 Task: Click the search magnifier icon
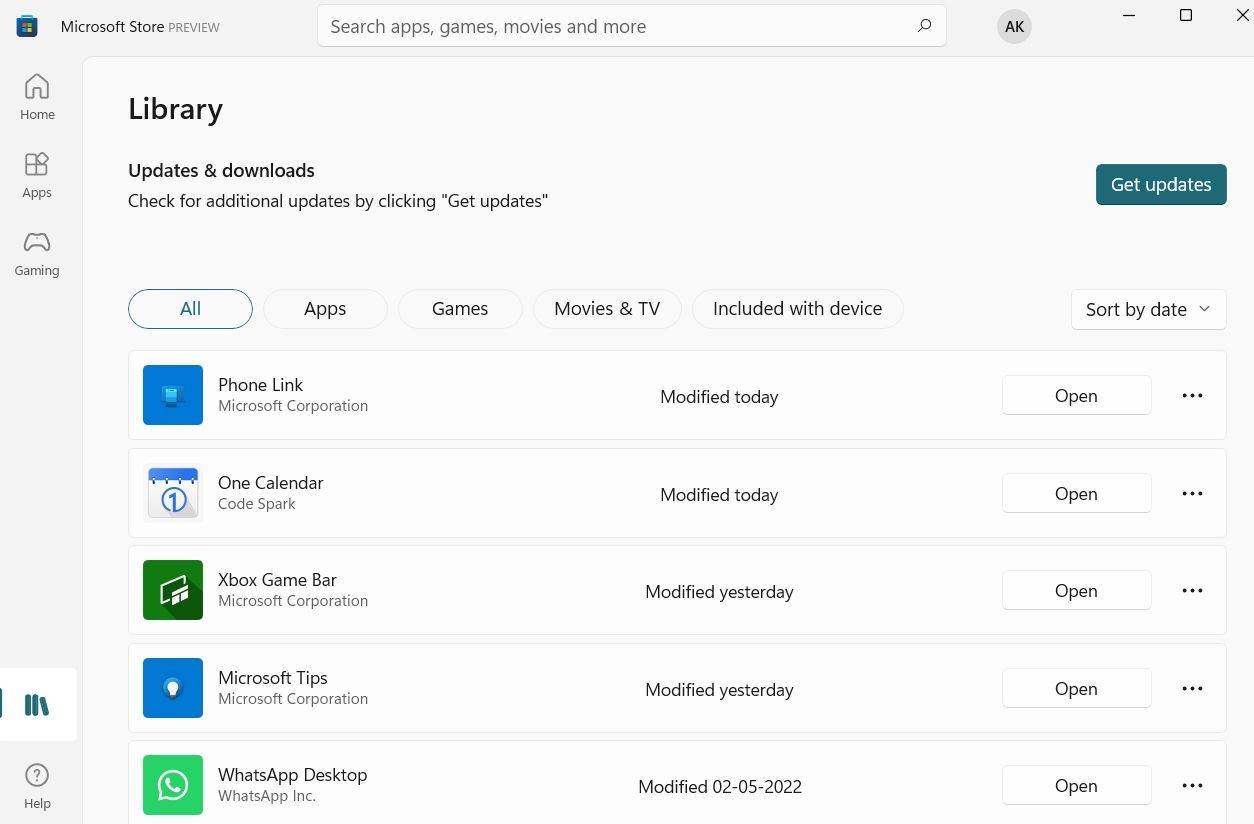(x=924, y=26)
